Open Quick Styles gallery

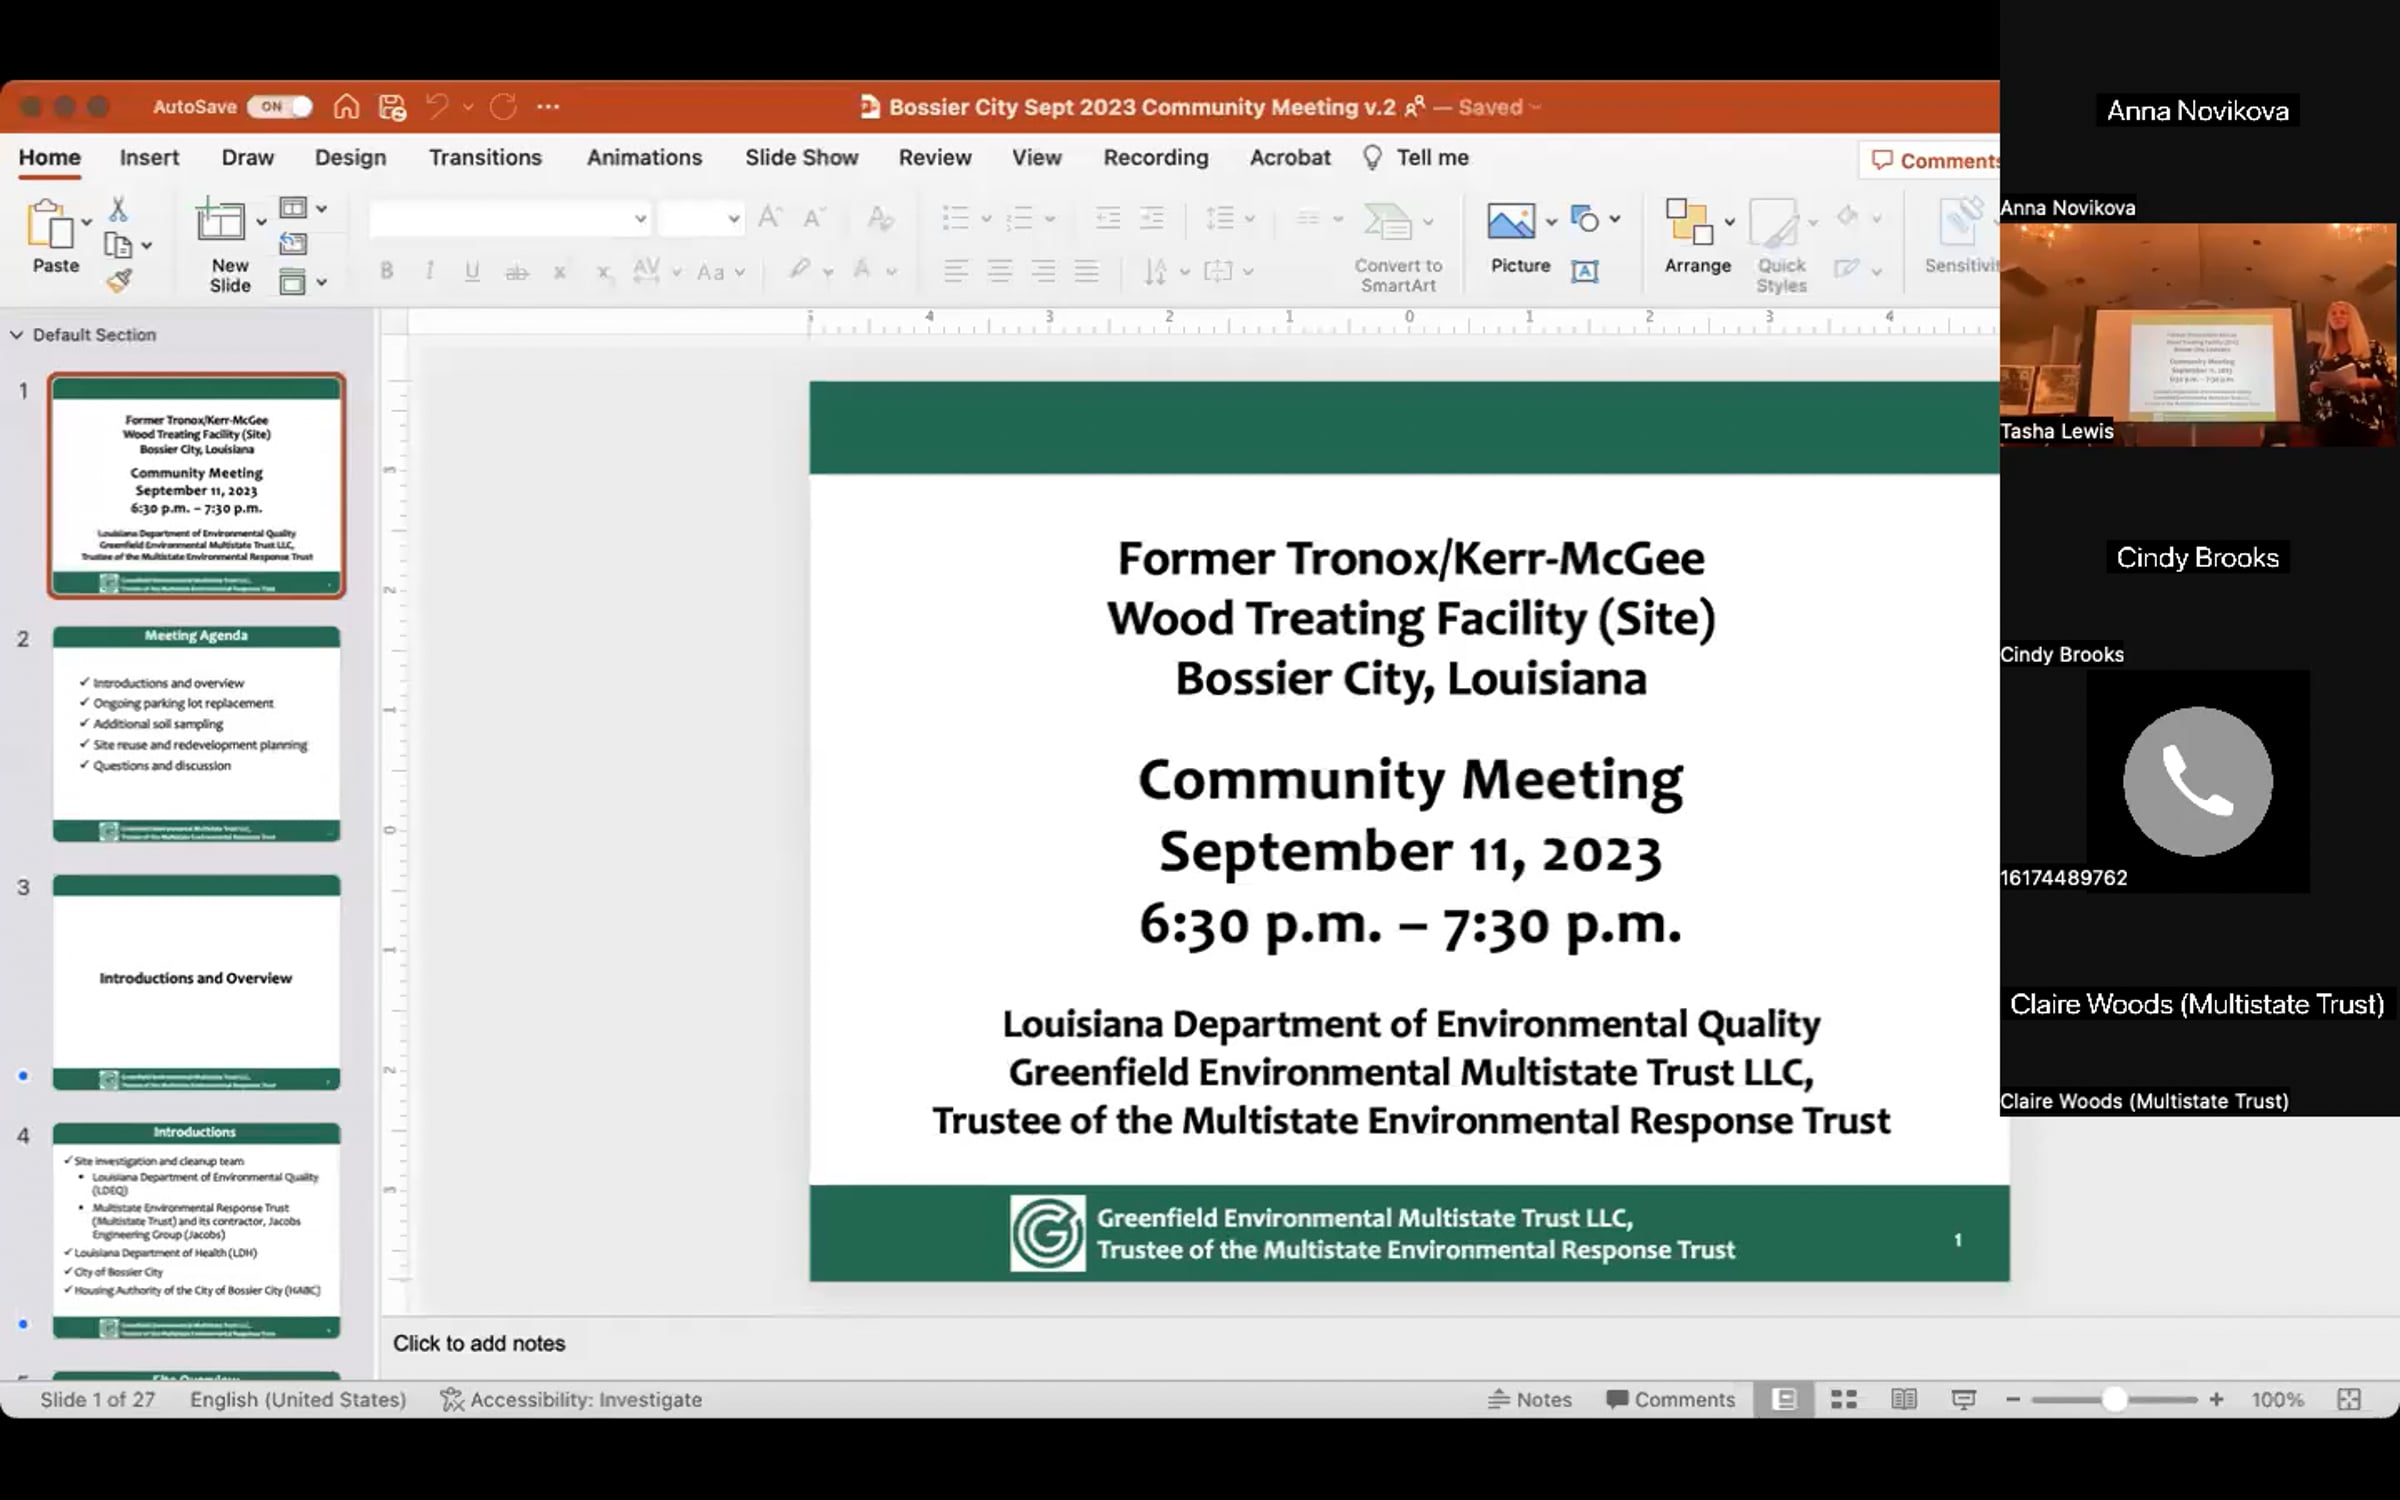(1781, 247)
